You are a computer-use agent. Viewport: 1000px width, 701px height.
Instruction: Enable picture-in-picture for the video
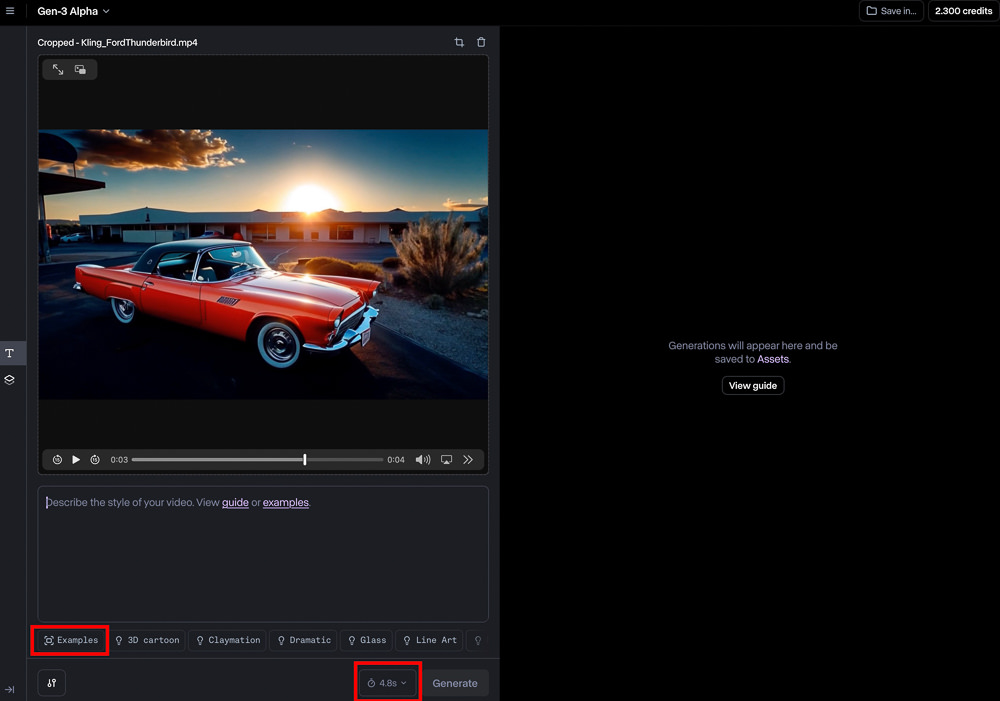(x=80, y=70)
